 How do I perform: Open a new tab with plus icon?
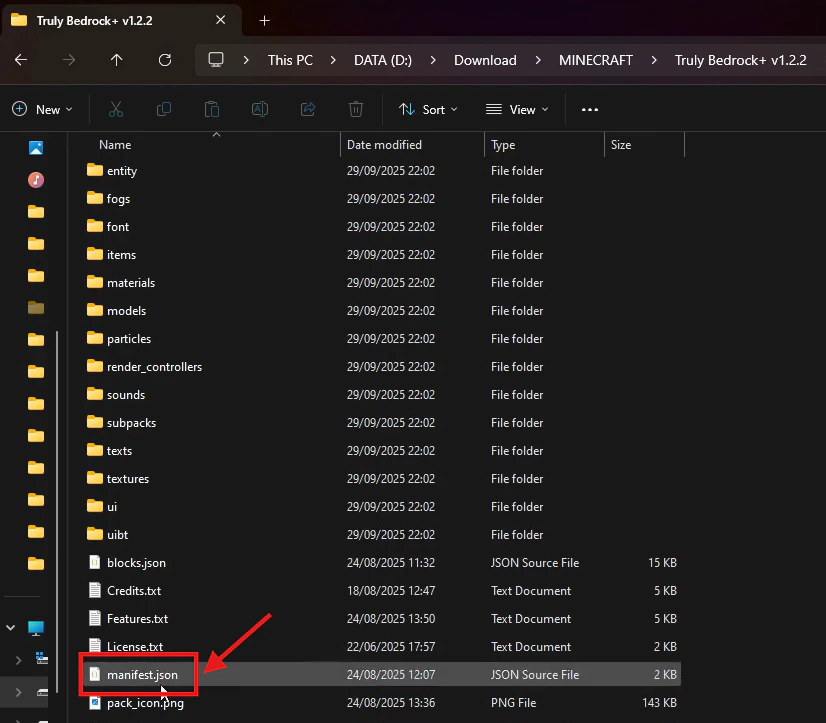pos(264,21)
